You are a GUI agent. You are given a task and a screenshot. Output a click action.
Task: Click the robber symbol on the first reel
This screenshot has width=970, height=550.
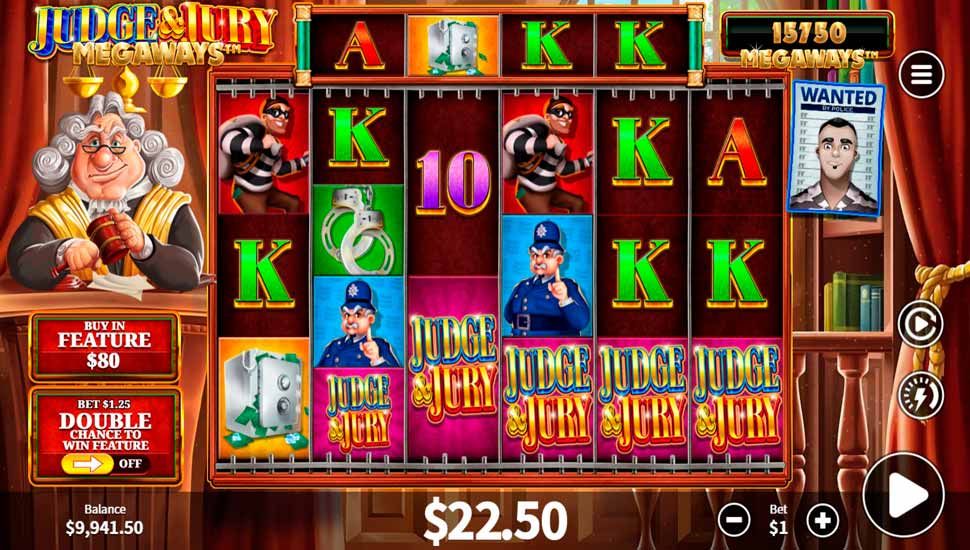(x=264, y=153)
